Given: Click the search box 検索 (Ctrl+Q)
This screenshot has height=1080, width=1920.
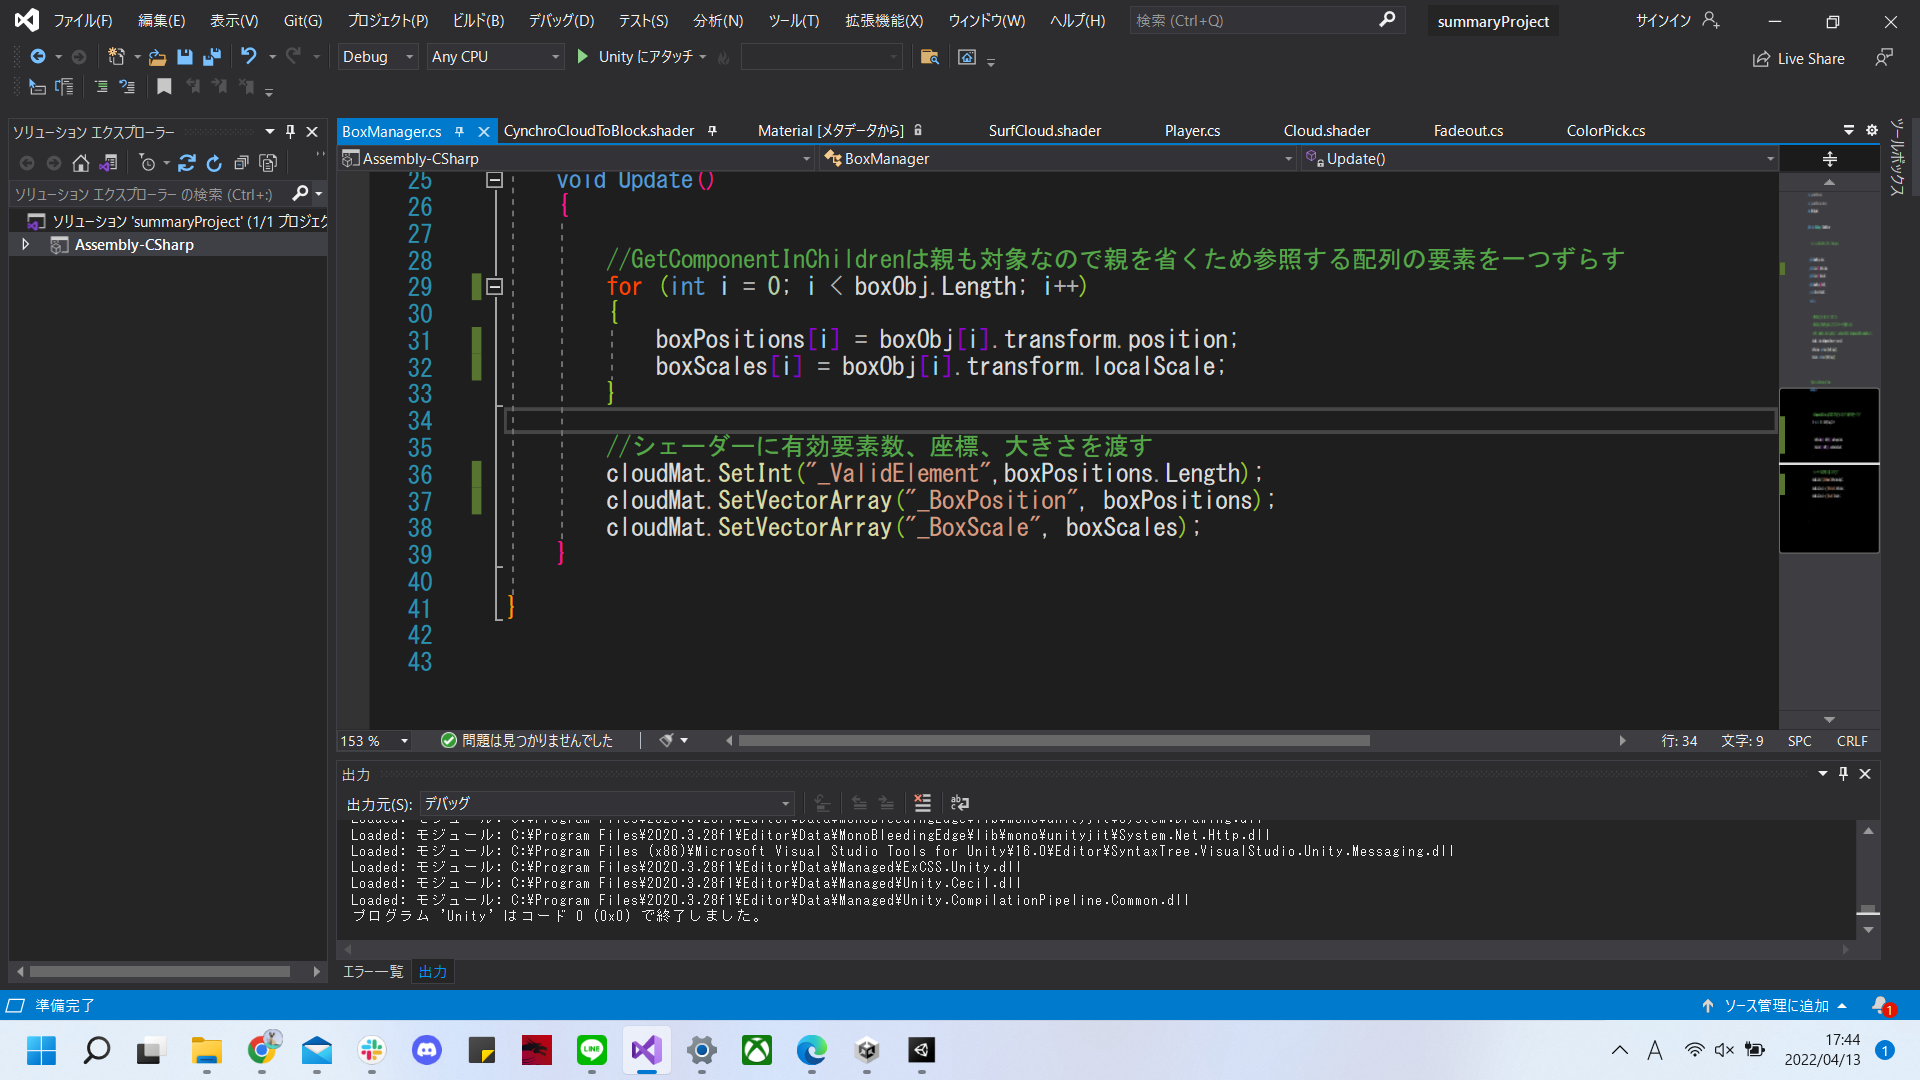Looking at the screenshot, I should point(1266,20).
